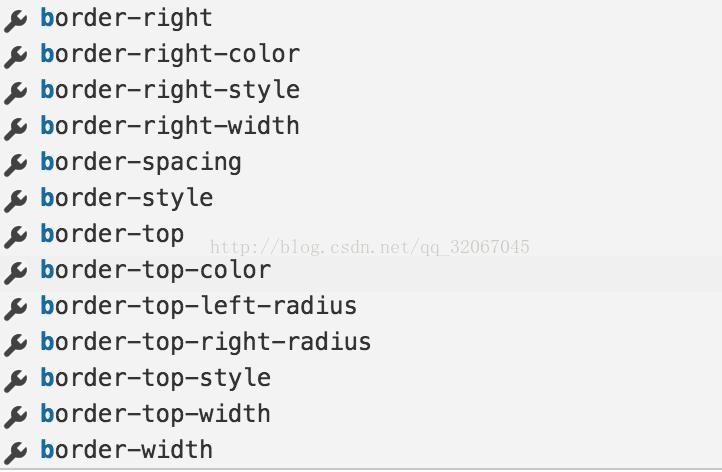Pick border-style from the list

click(361, 198)
